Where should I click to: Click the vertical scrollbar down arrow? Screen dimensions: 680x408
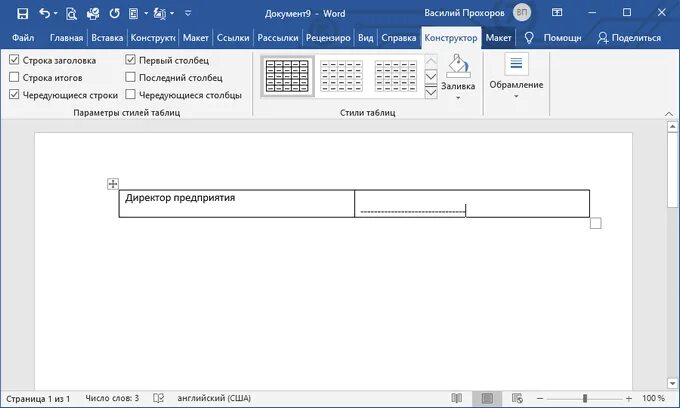coord(672,383)
